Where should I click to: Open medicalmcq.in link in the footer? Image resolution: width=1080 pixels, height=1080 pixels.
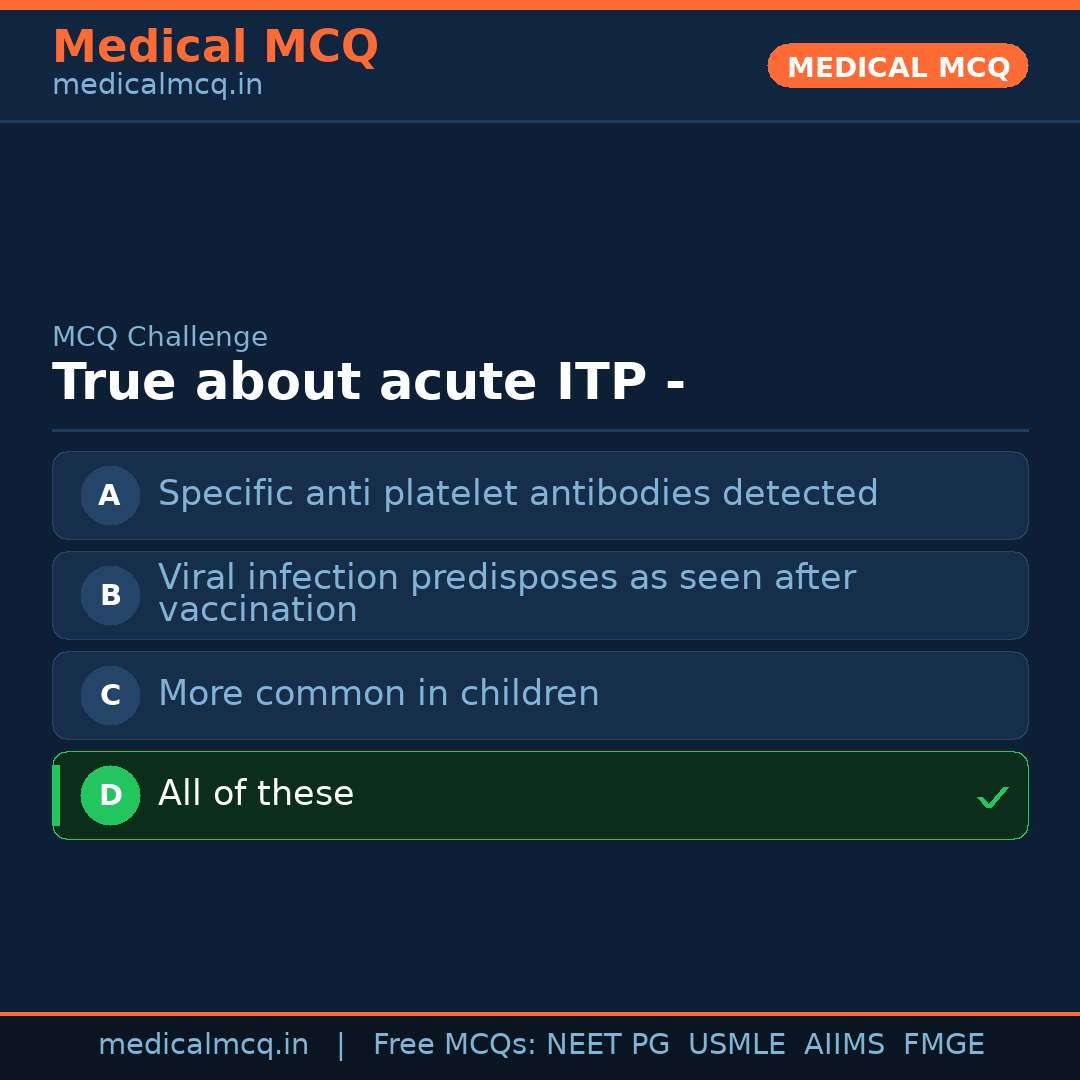click(203, 1045)
